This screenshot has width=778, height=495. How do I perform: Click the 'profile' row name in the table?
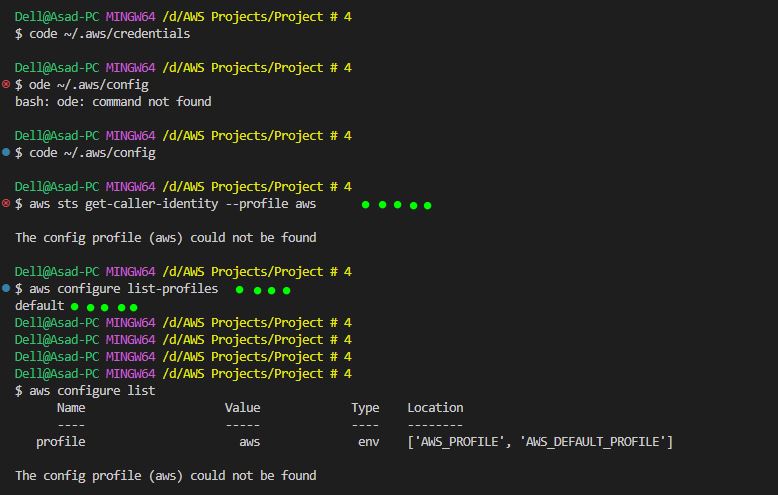click(61, 442)
